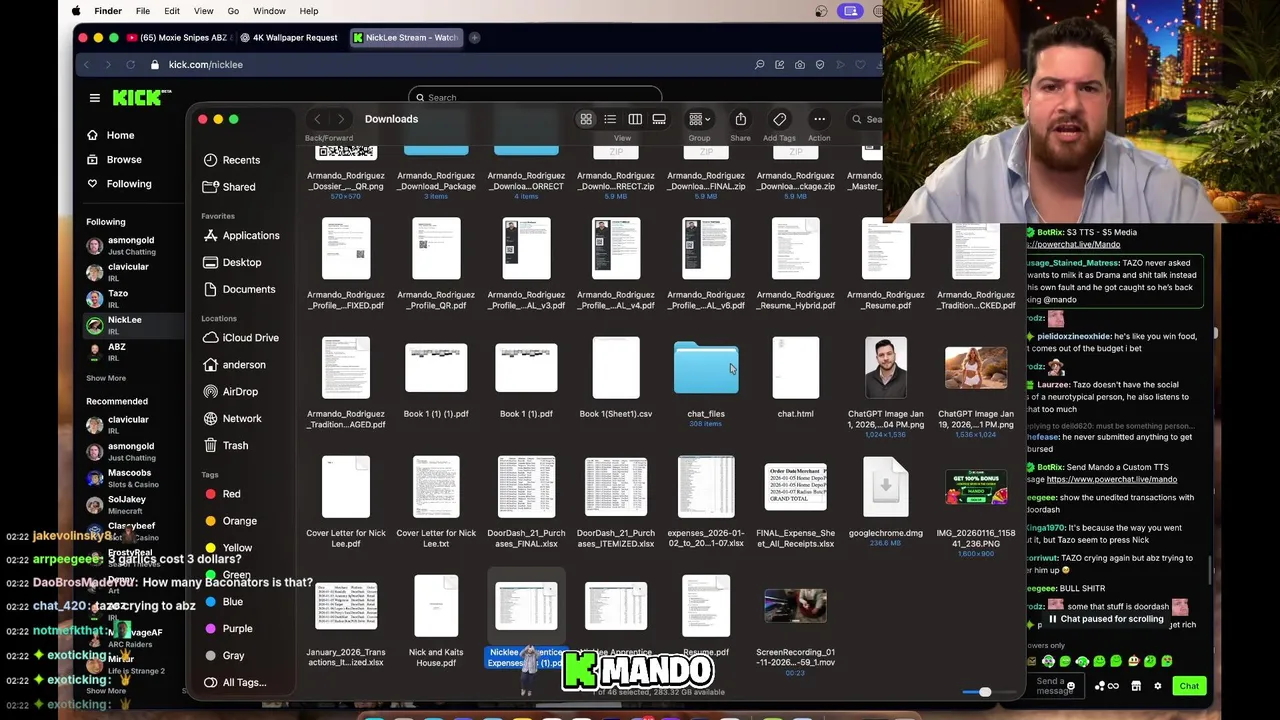The height and width of the screenshot is (720, 1280).
Task: Open the Apple menu
Action: [x=76, y=11]
